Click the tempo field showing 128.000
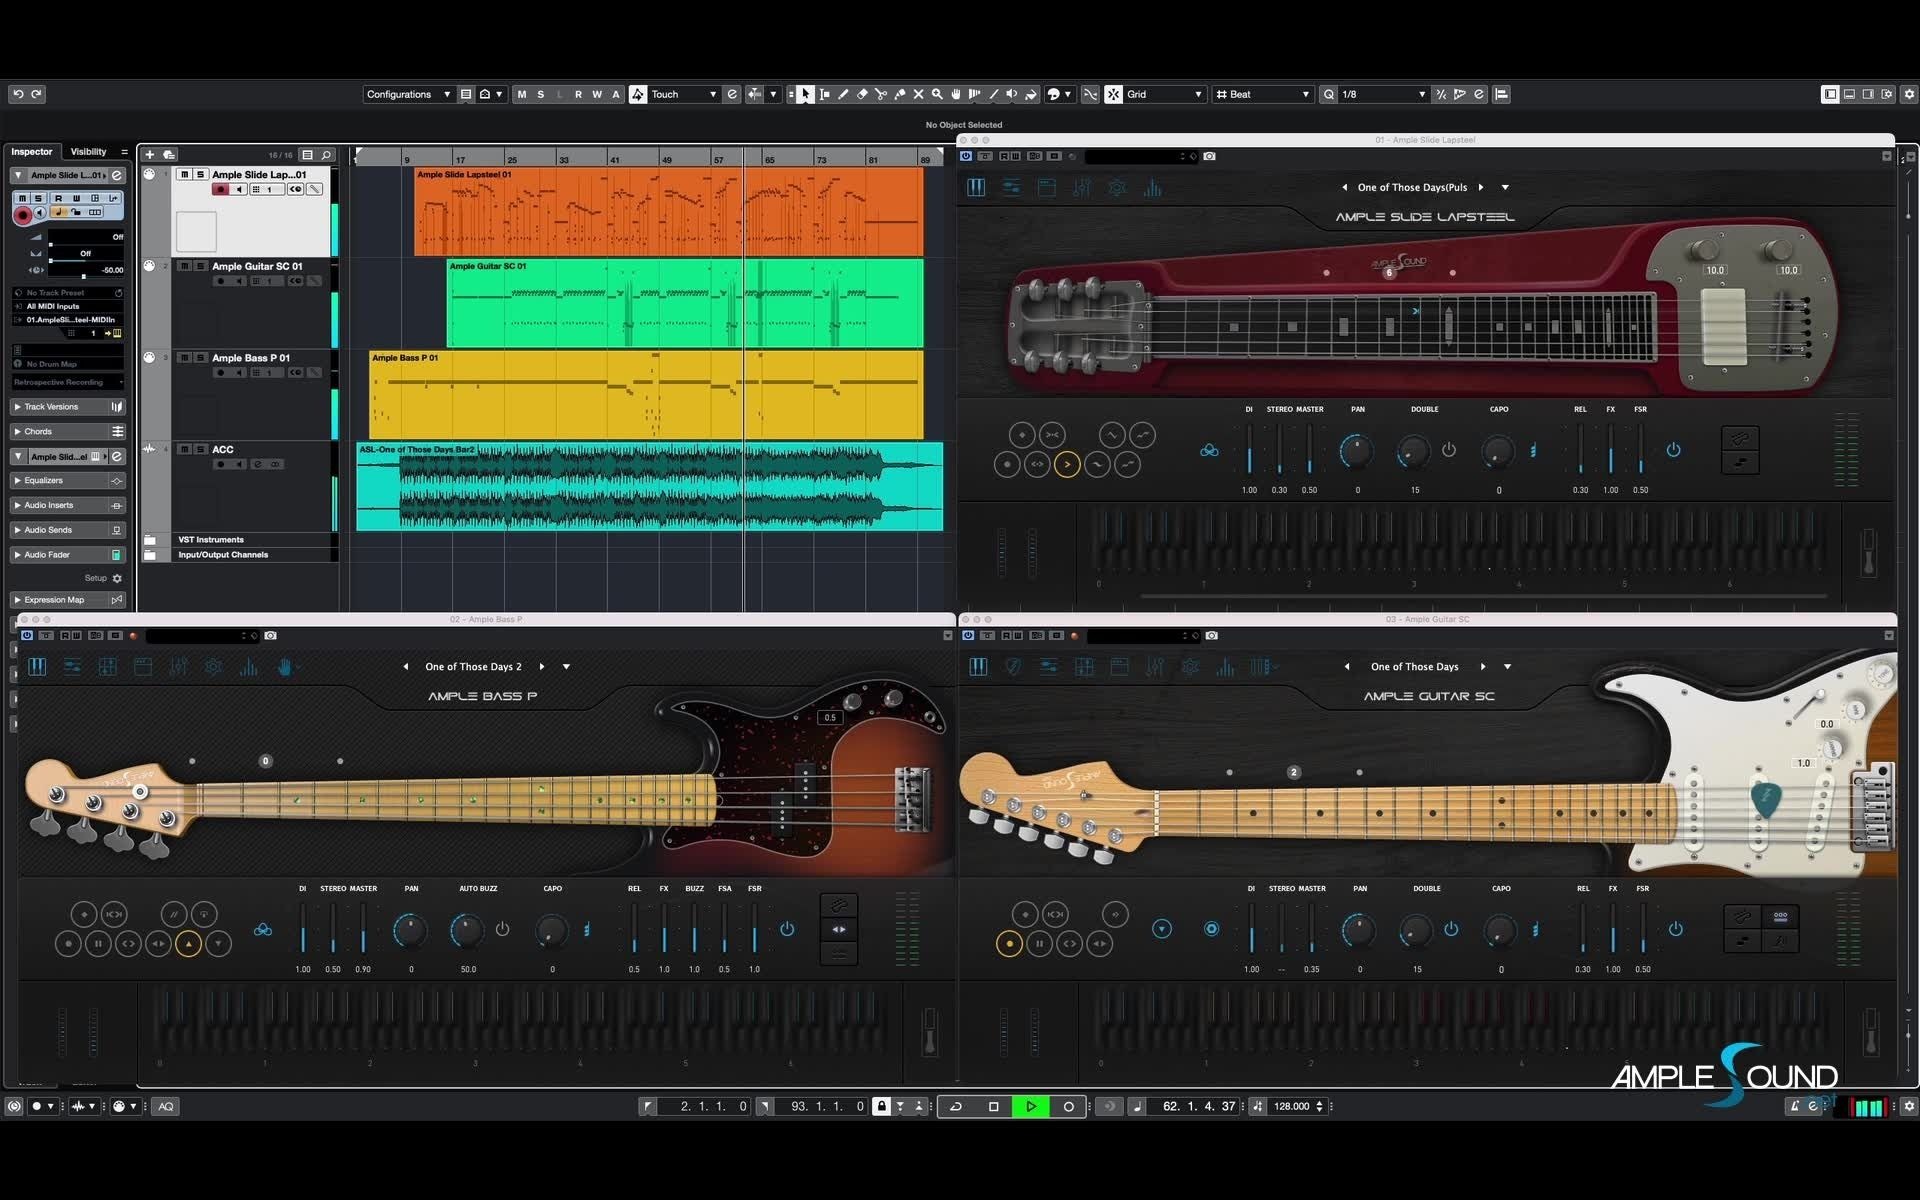 [x=1291, y=1106]
